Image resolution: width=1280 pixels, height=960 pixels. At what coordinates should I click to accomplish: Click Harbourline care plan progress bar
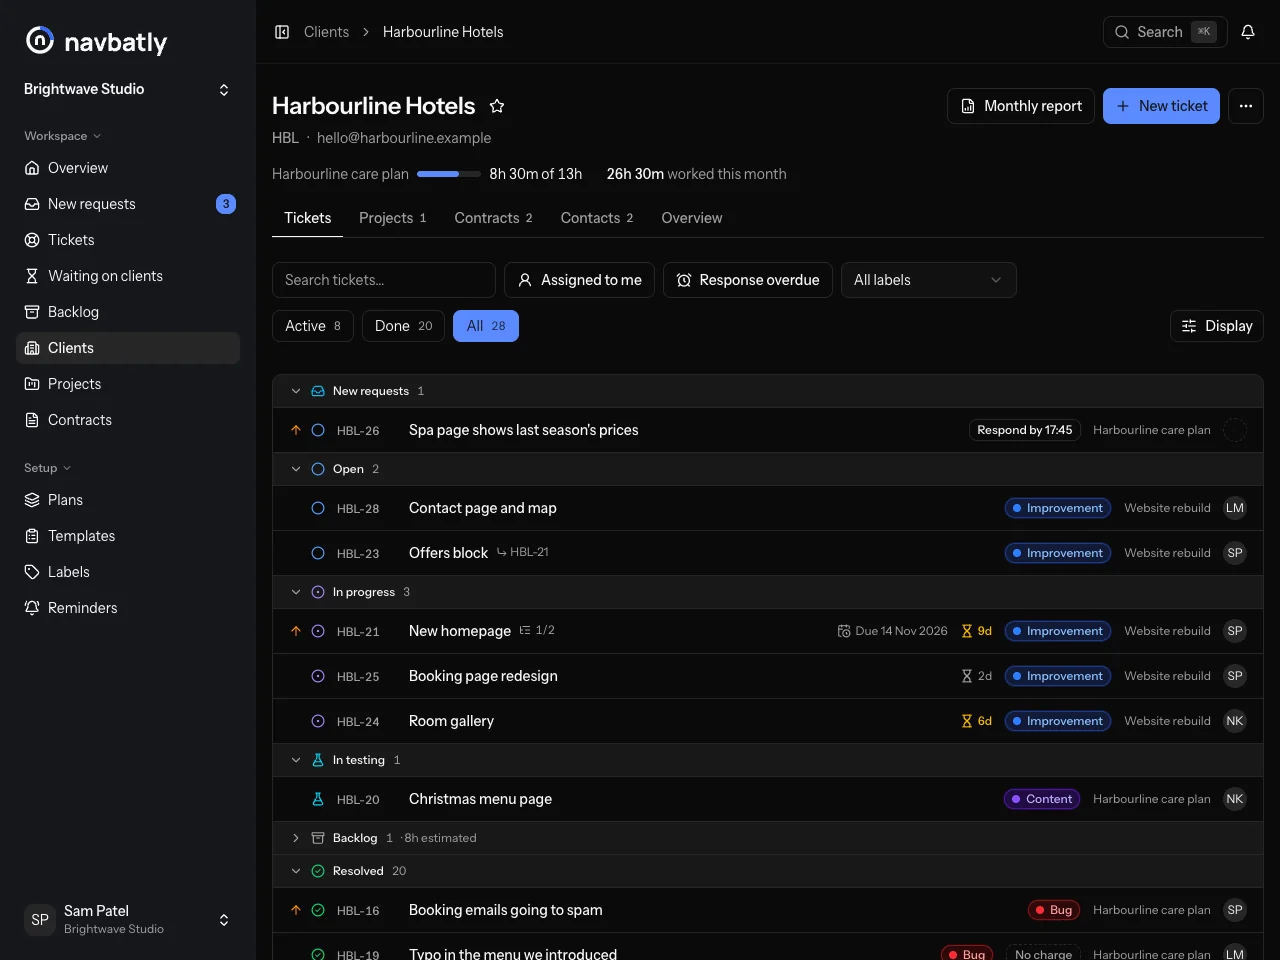point(449,174)
